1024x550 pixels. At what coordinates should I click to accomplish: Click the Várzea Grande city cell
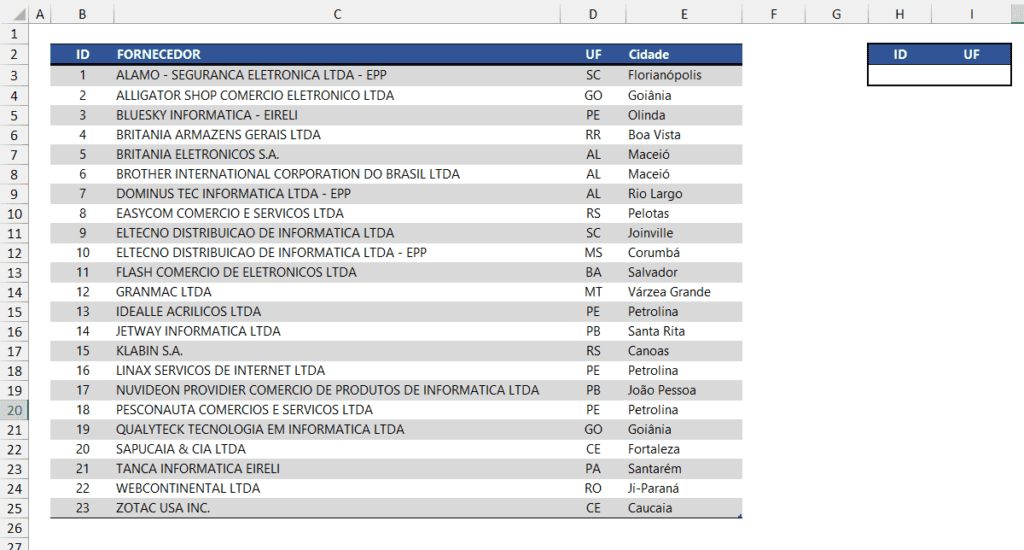coord(684,291)
